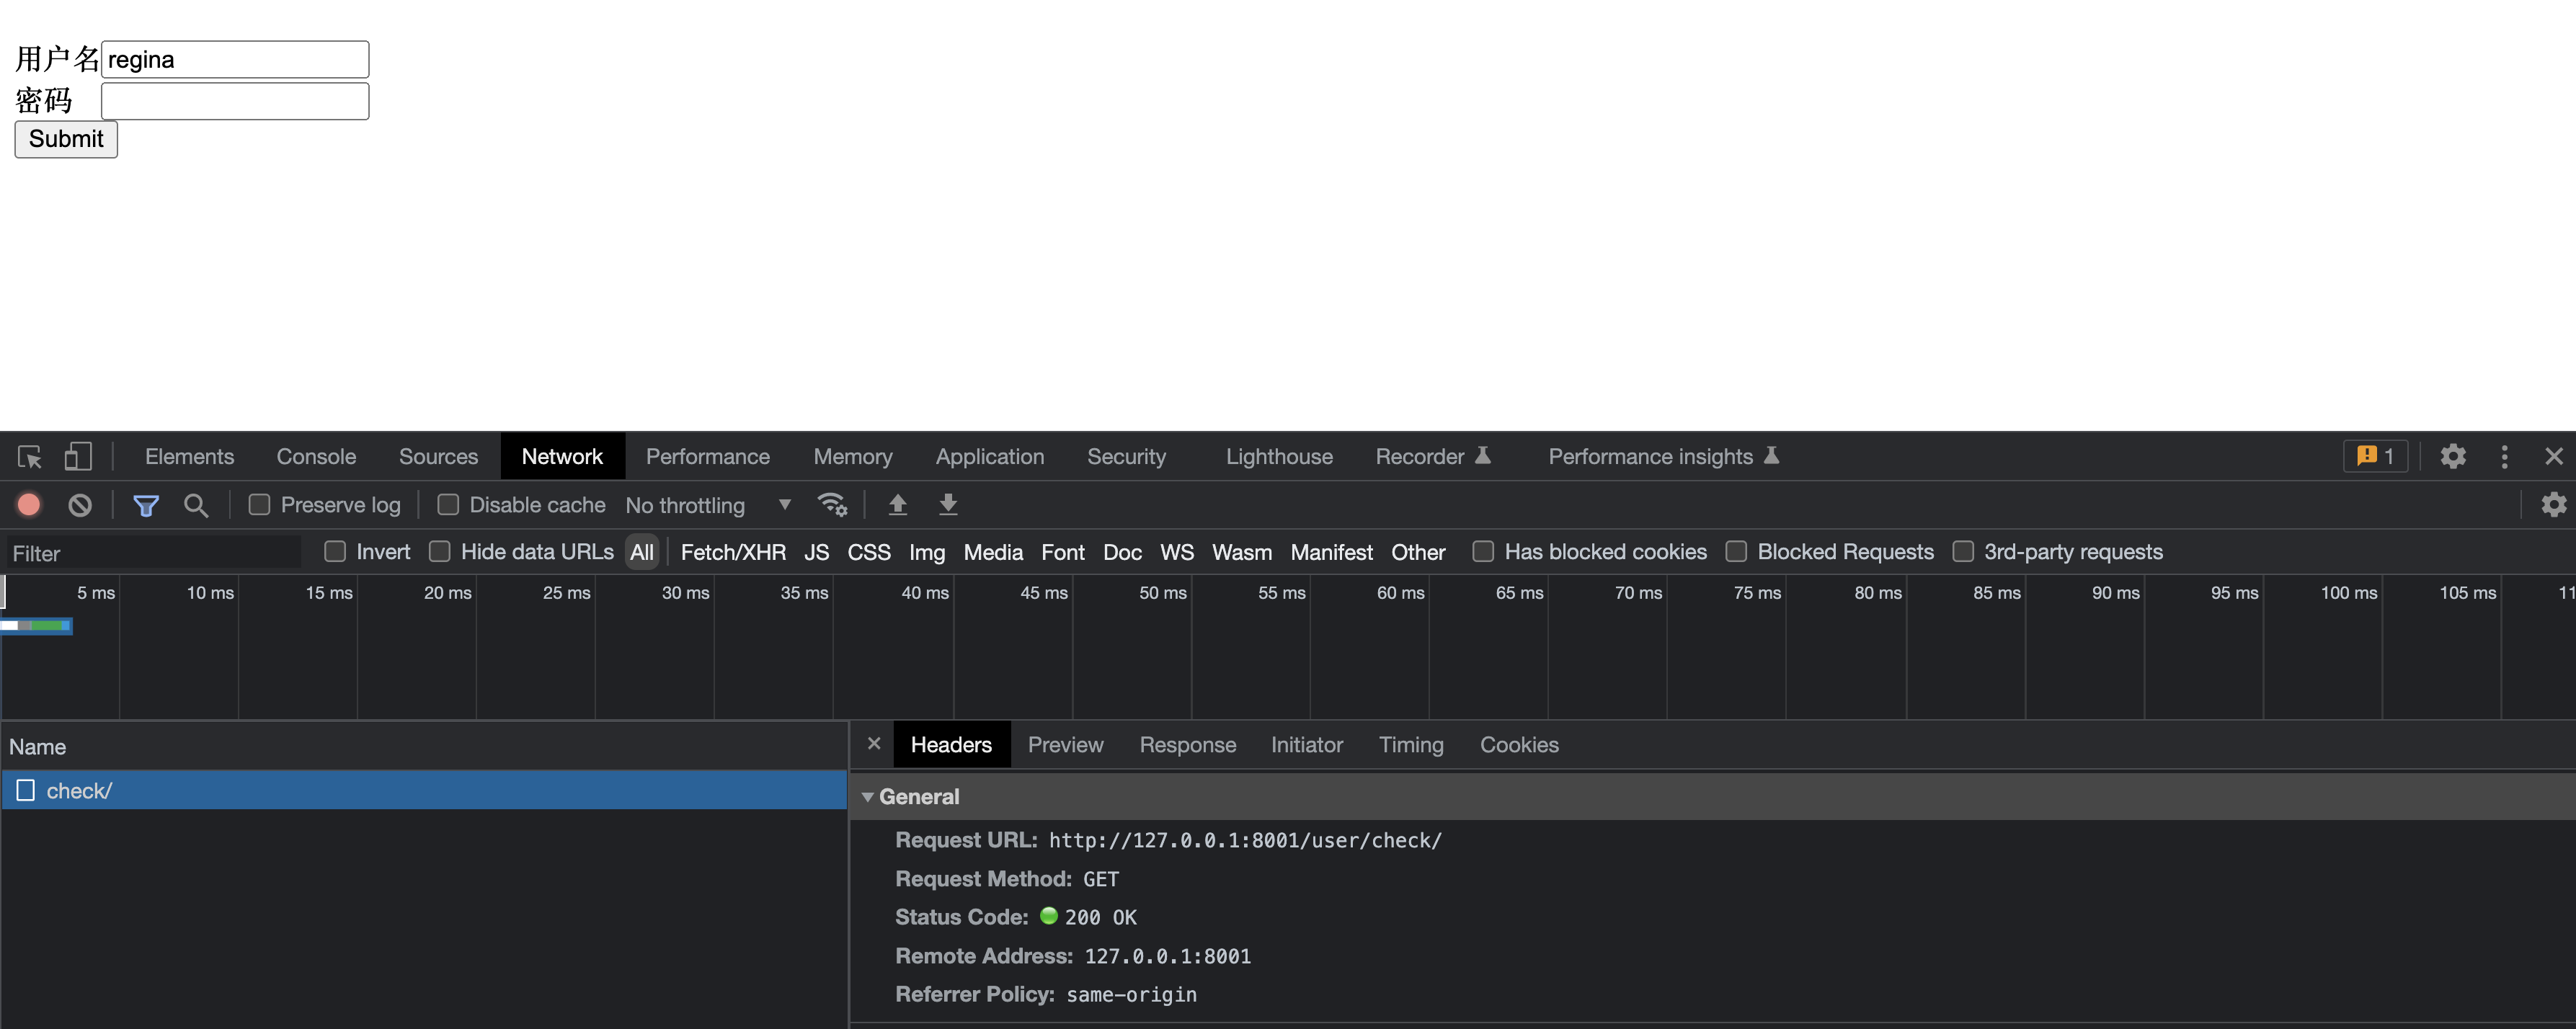The width and height of the screenshot is (2576, 1029).
Task: Filter requests by JS
Action: pos(816,552)
